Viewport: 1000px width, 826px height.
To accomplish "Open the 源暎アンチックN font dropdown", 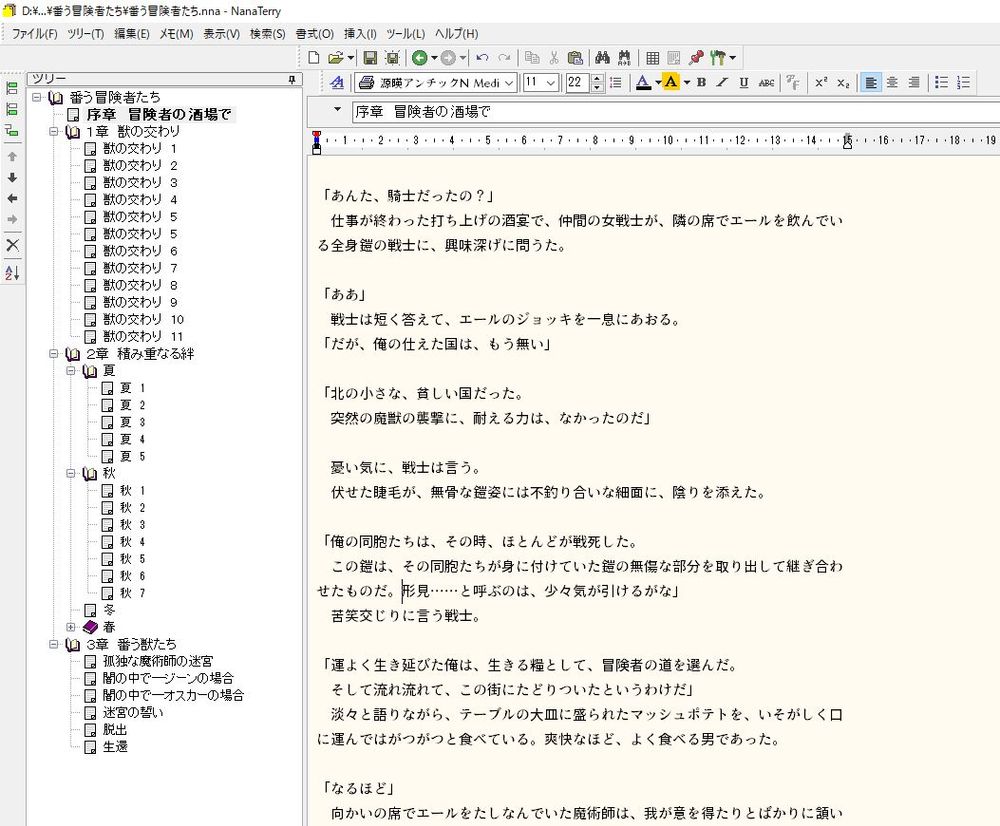I will (x=508, y=83).
